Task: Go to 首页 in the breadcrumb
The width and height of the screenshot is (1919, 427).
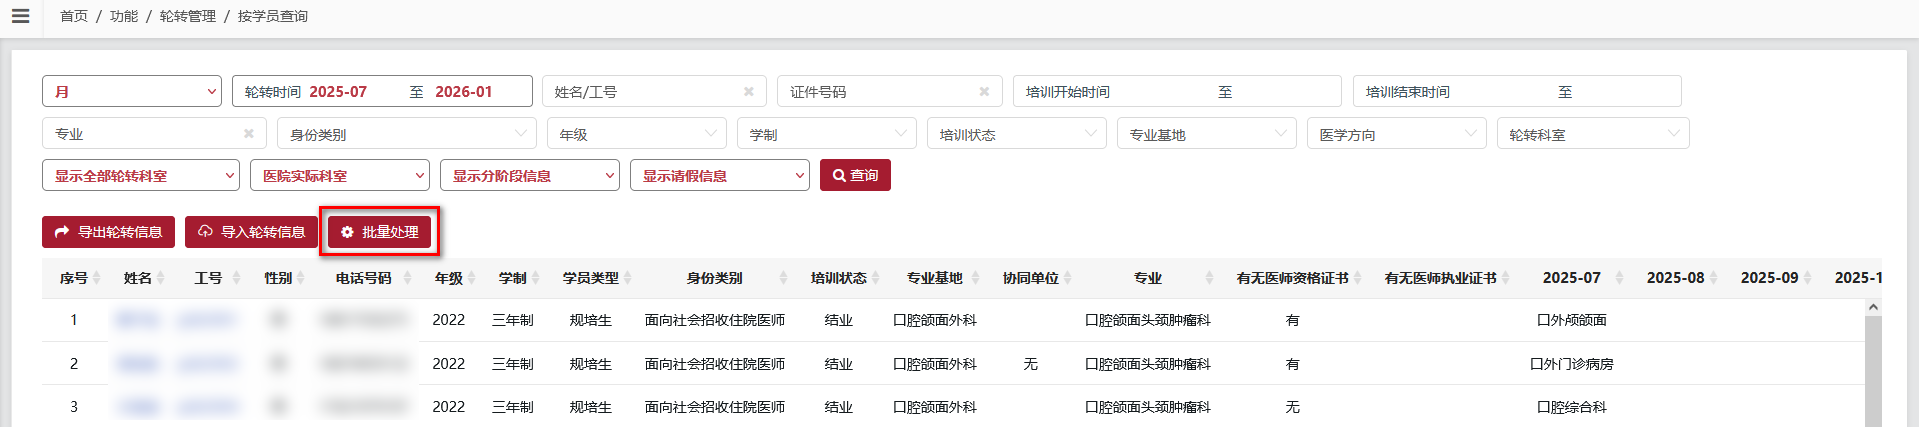Action: 74,16
